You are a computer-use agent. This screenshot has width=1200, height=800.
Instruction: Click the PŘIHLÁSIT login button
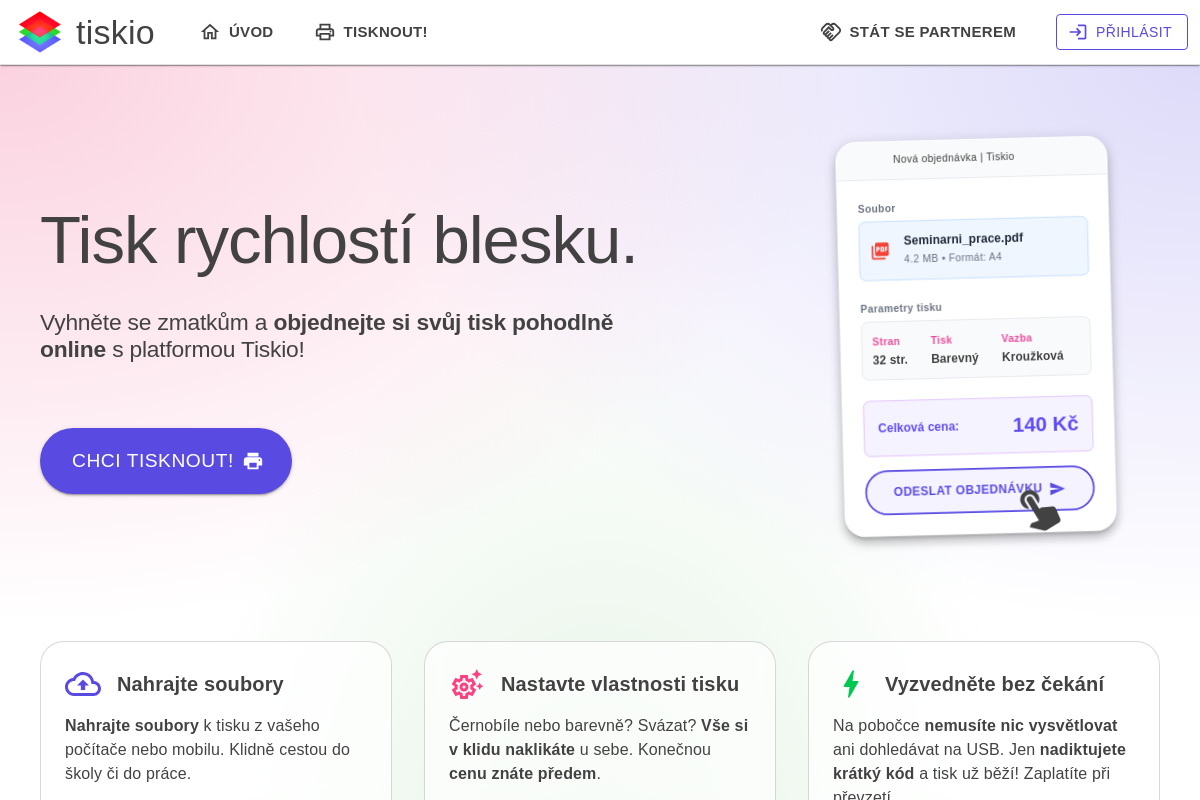pos(1122,32)
